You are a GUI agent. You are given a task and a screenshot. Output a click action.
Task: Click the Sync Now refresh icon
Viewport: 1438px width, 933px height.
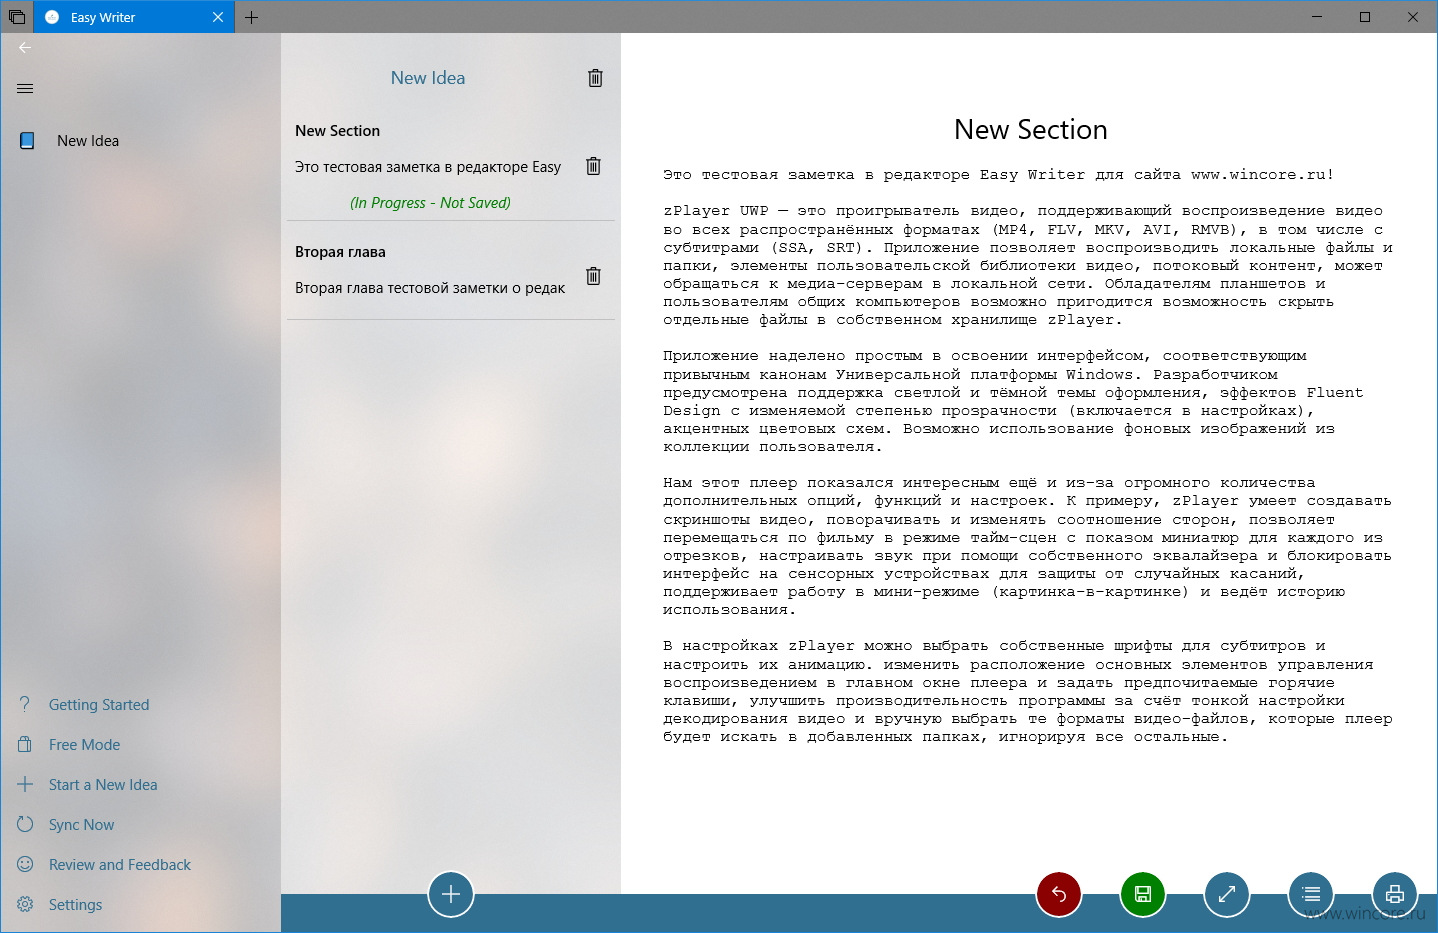[x=25, y=824]
